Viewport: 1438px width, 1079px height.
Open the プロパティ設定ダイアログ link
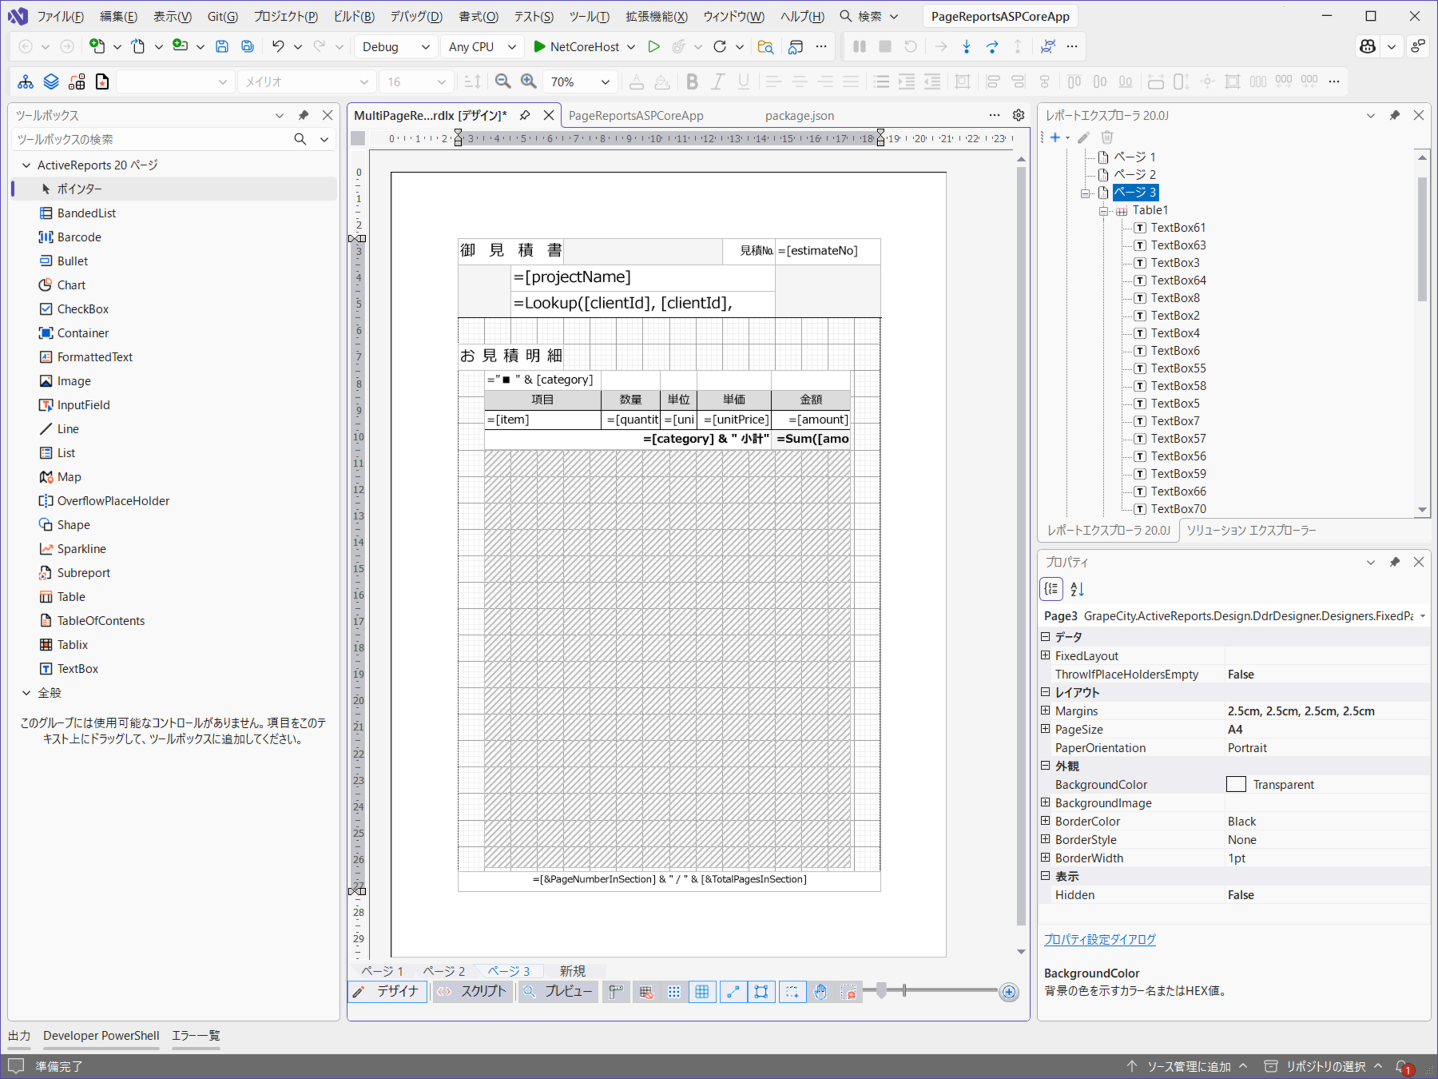(1100, 940)
